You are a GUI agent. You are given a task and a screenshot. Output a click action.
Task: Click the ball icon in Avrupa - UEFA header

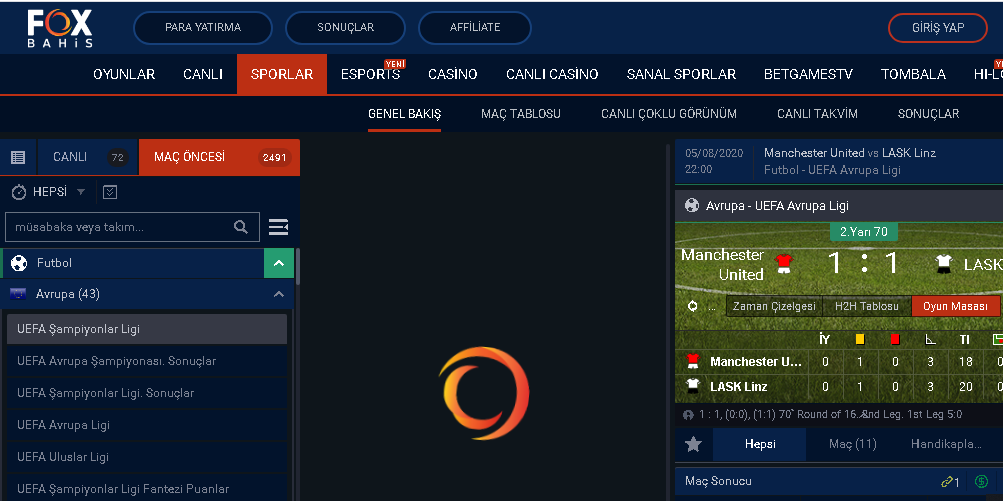tap(691, 205)
